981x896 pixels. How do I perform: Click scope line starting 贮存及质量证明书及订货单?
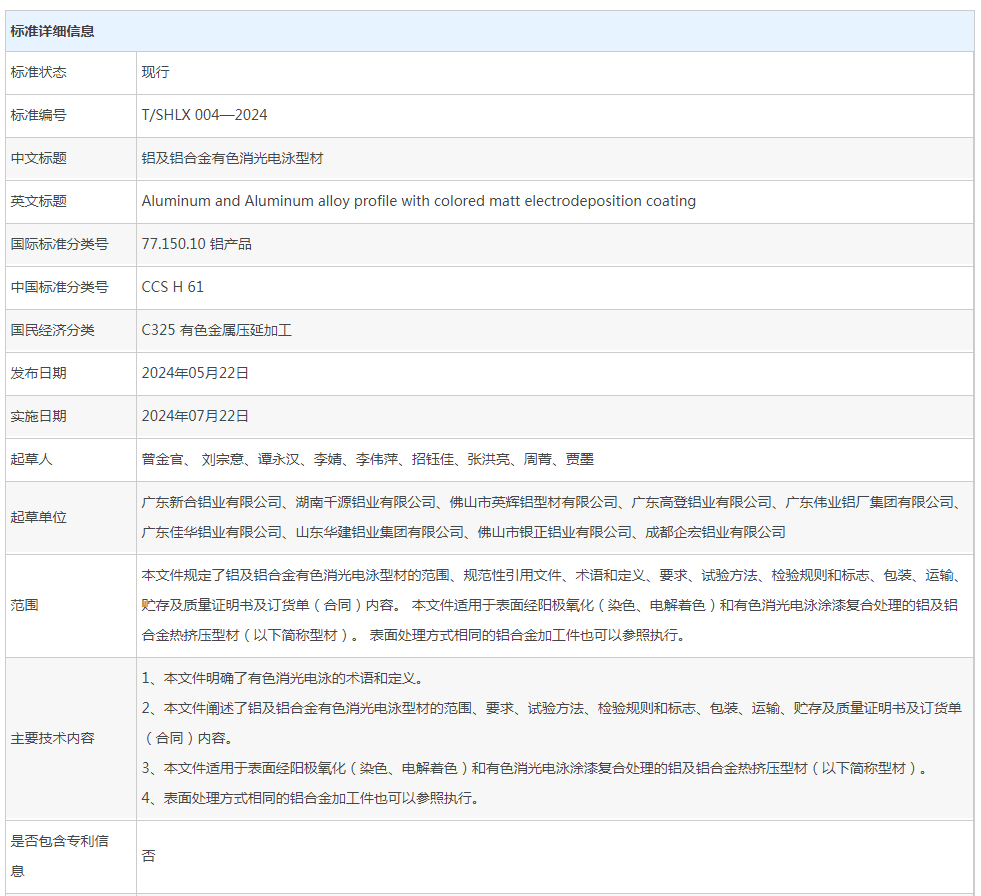click(x=549, y=606)
